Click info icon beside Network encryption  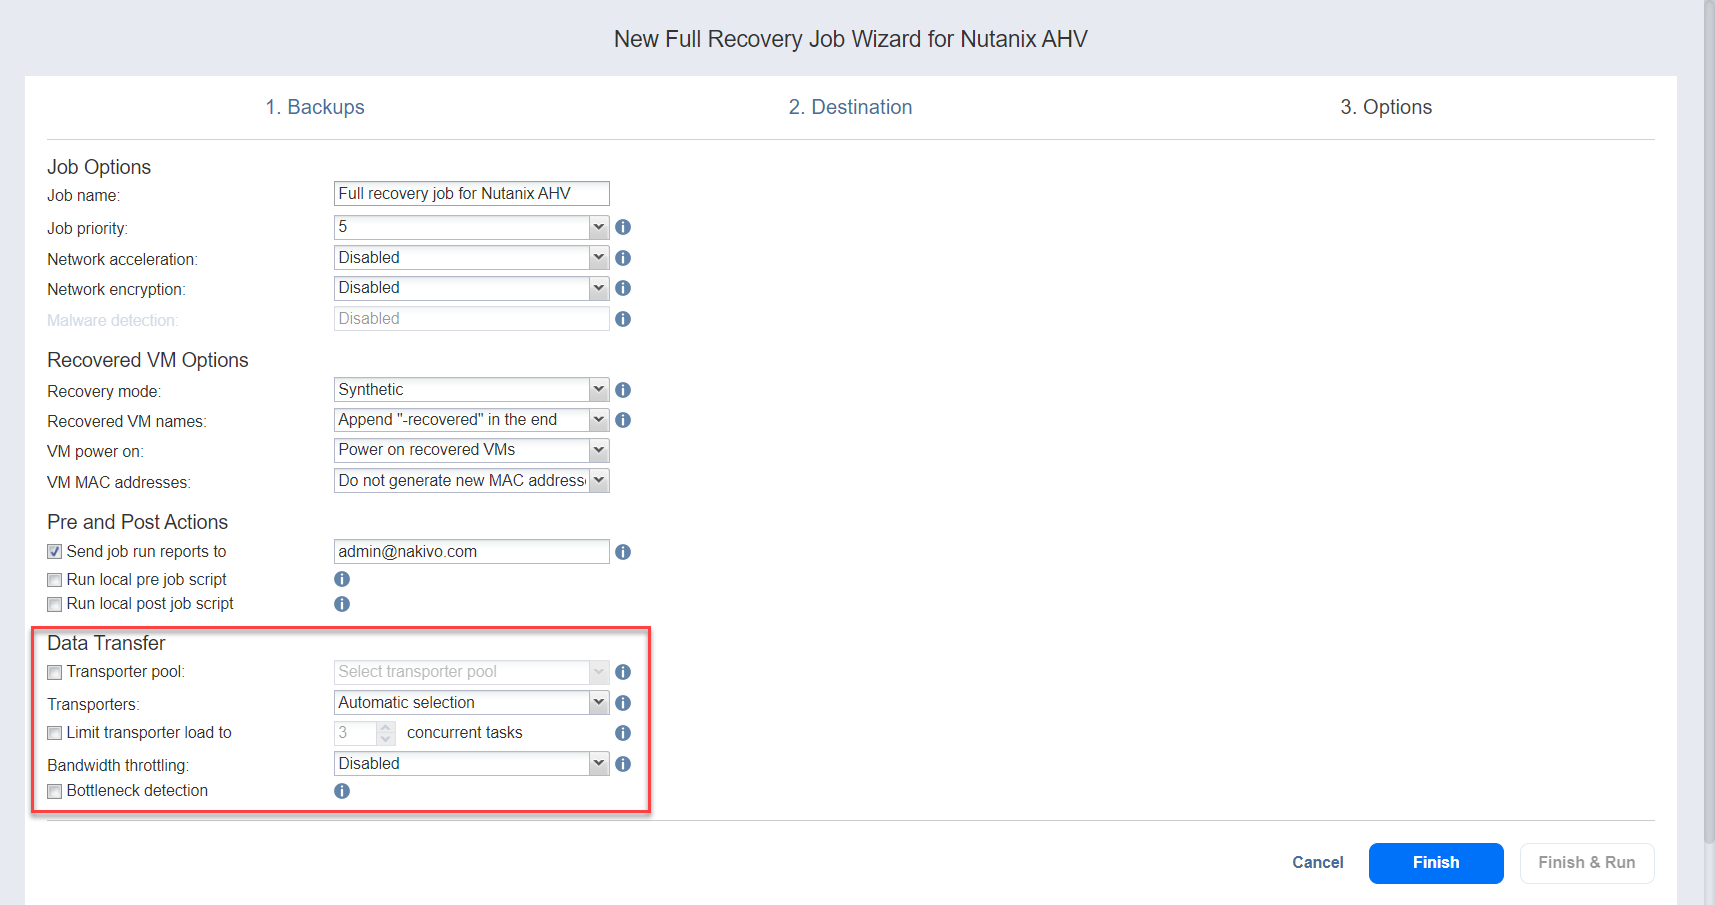click(623, 288)
